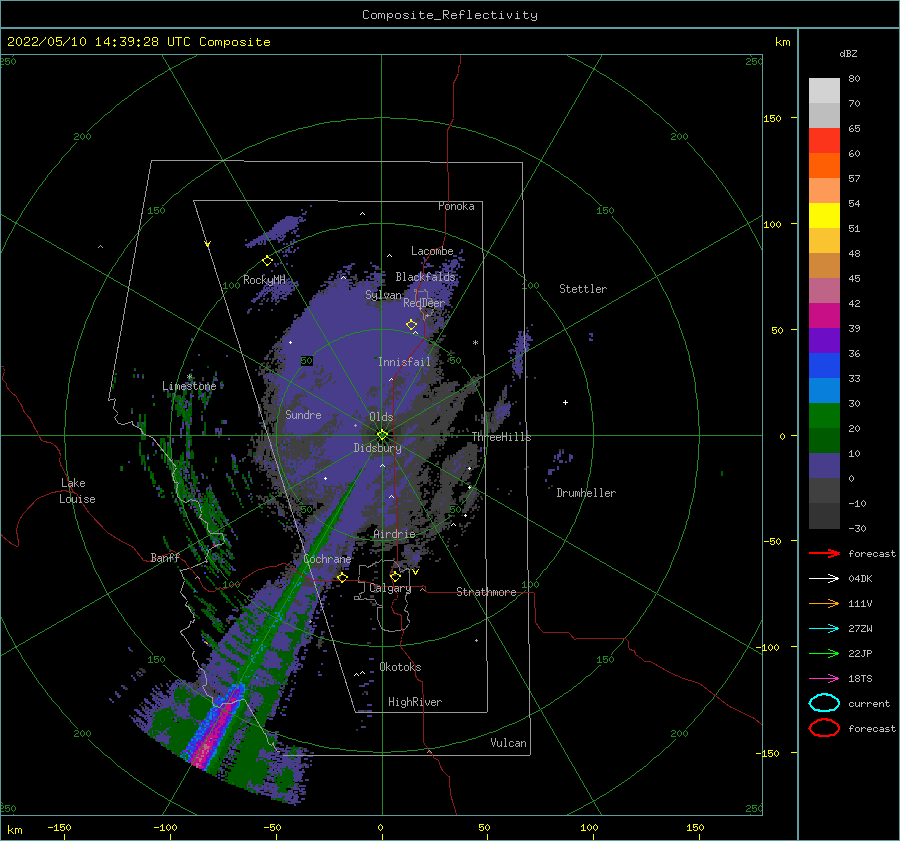Click the cyan 27ZW arrow icon
Viewport: 900px width, 841px height.
point(824,629)
